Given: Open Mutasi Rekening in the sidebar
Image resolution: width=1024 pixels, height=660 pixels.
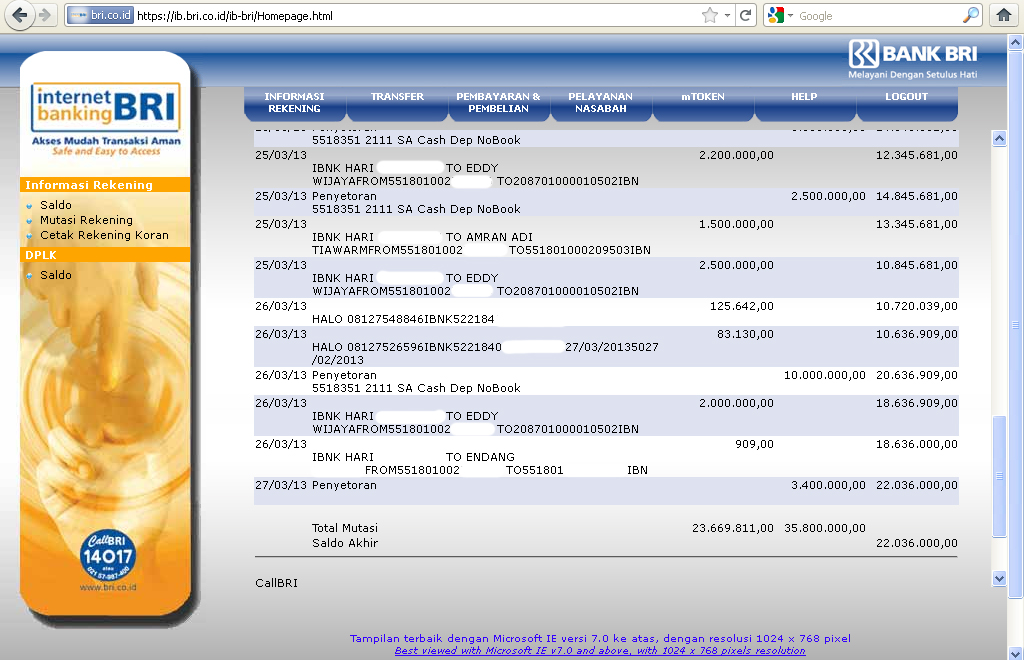Looking at the screenshot, I should (86, 220).
